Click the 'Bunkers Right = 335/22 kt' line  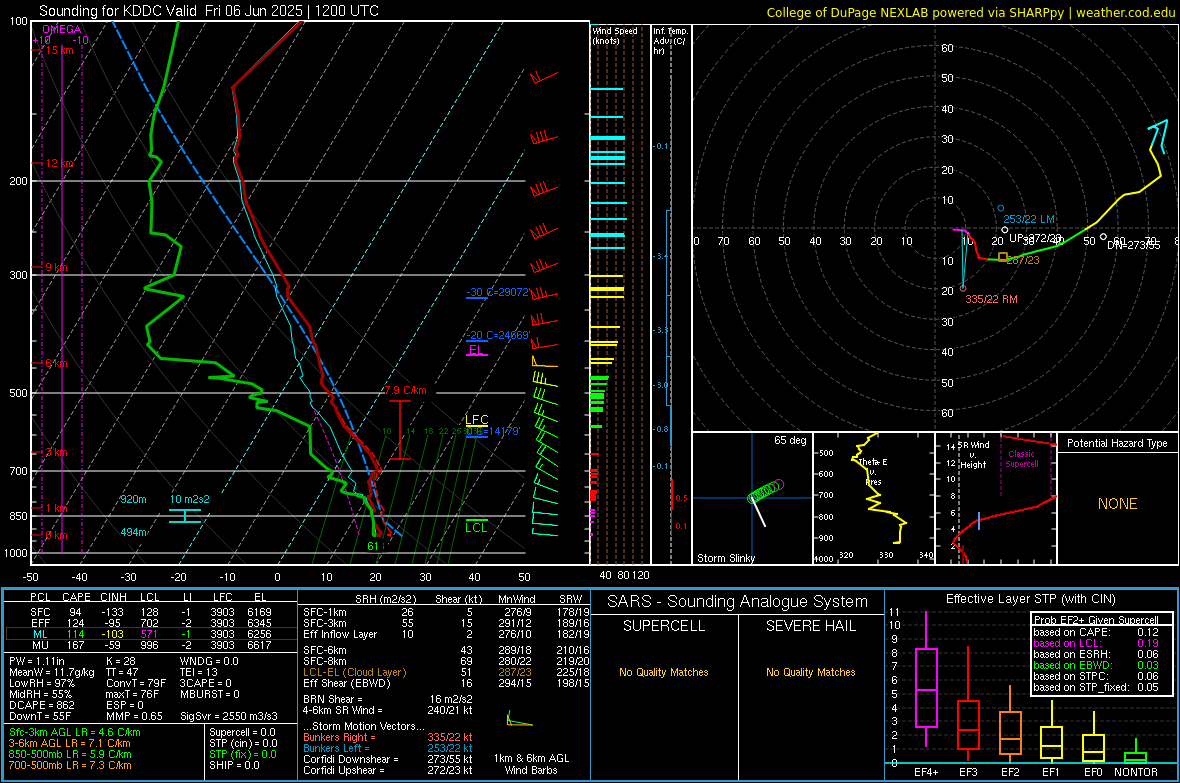[388, 737]
